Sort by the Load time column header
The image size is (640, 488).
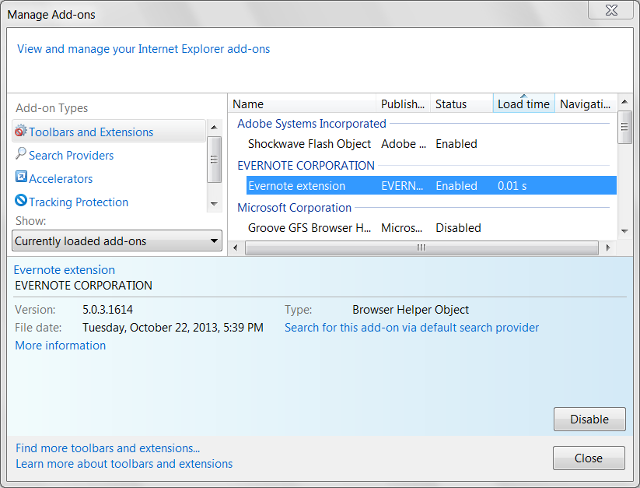tap(524, 104)
